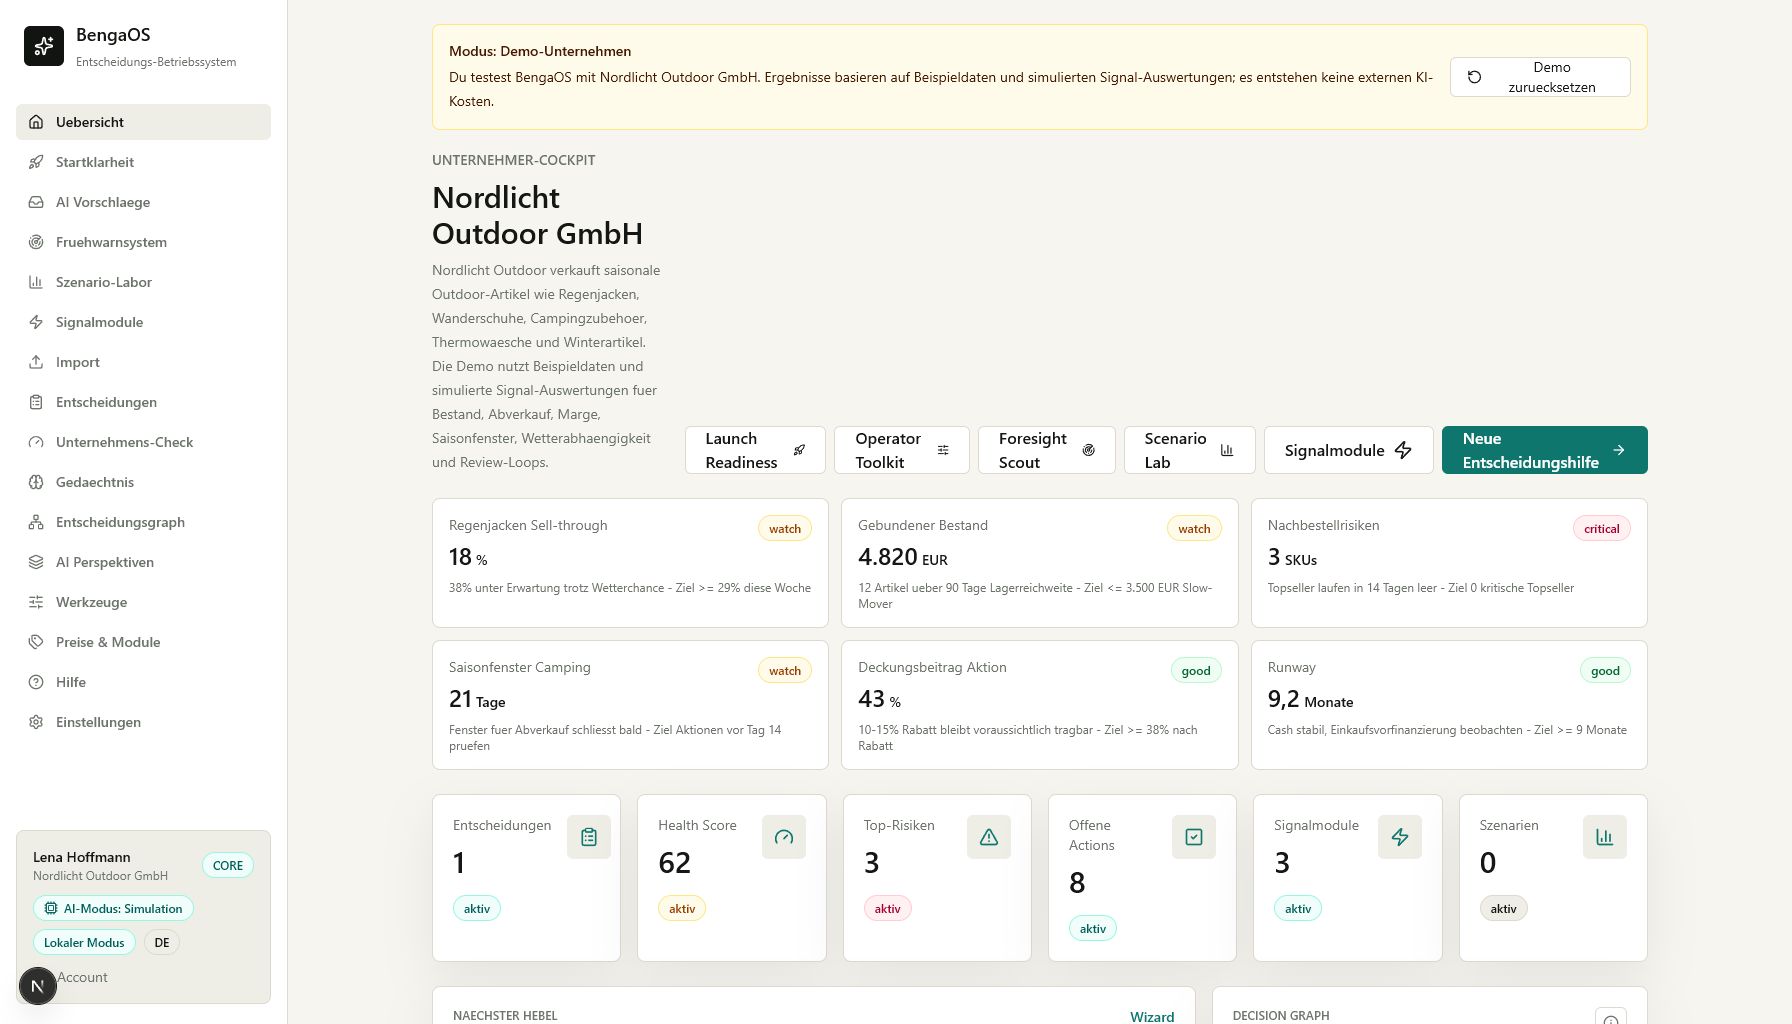The width and height of the screenshot is (1792, 1024).
Task: Launch Foresight Scout
Action: click(x=1046, y=450)
